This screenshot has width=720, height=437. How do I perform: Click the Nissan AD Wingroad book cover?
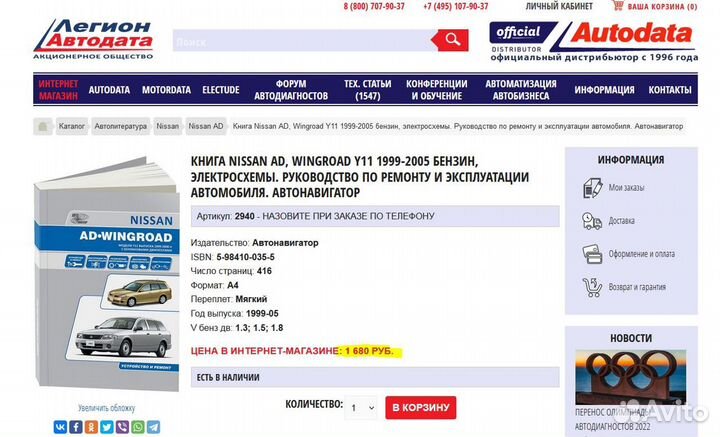tap(107, 275)
